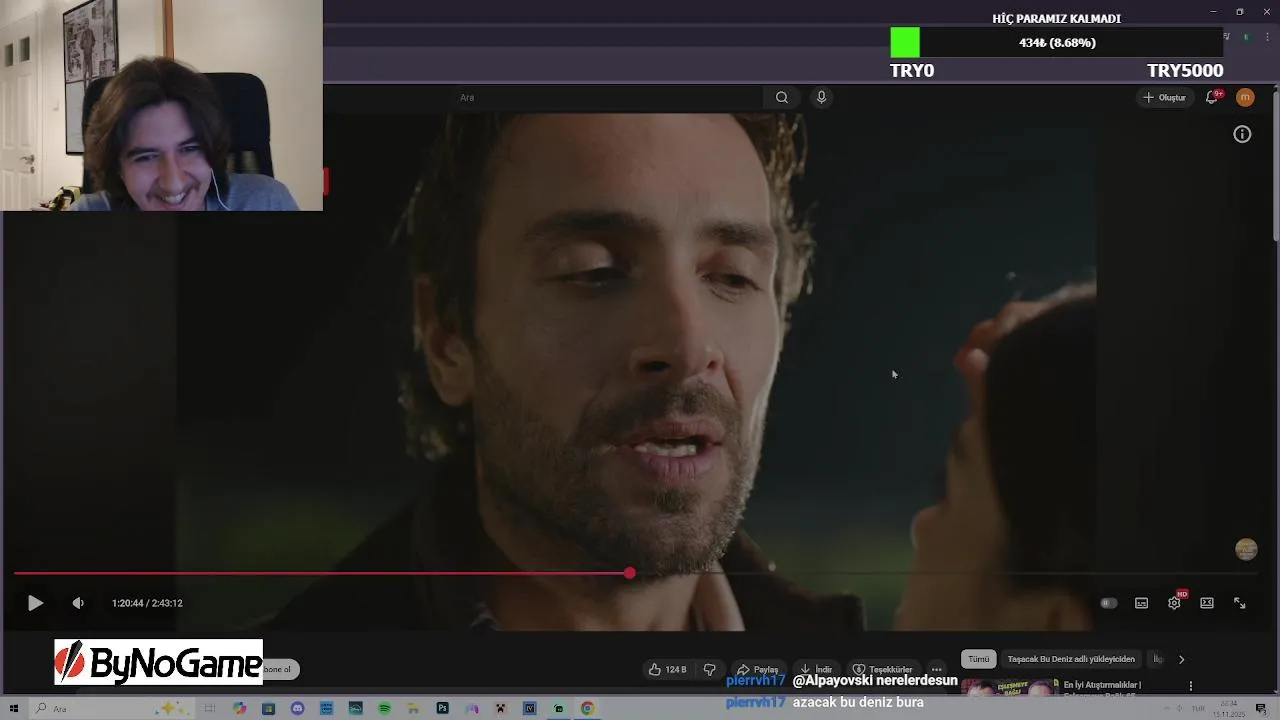
Task: Select the Tümü filter chip
Action: [979, 659]
